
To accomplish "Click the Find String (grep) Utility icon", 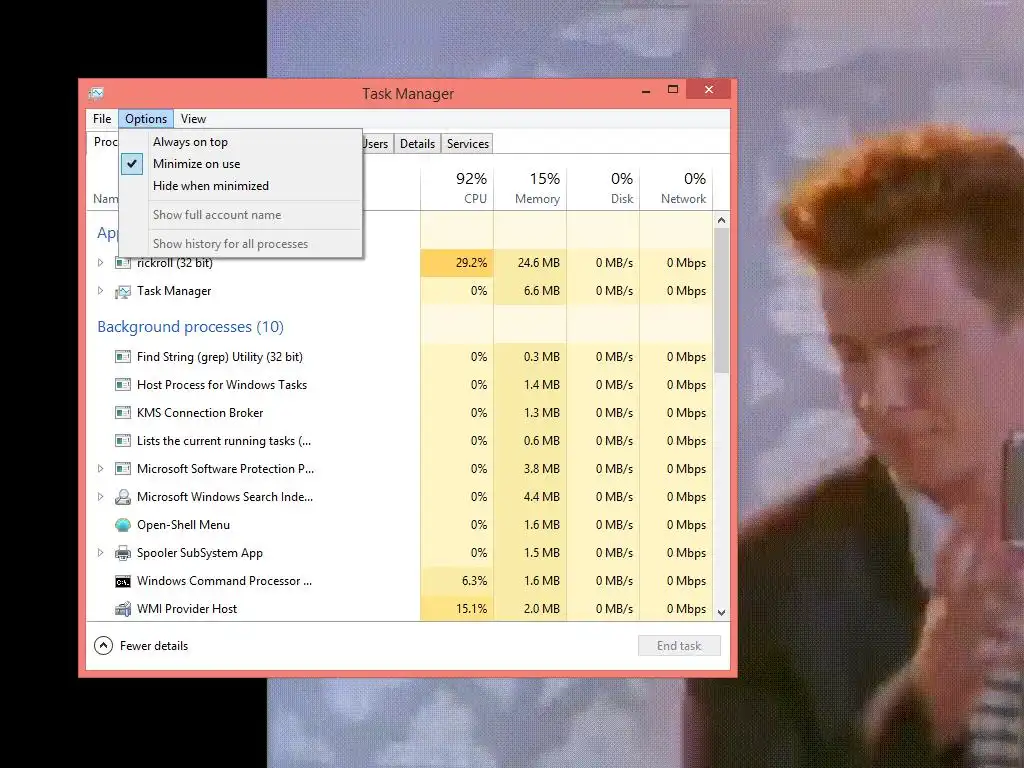I will pyautogui.click(x=123, y=357).
